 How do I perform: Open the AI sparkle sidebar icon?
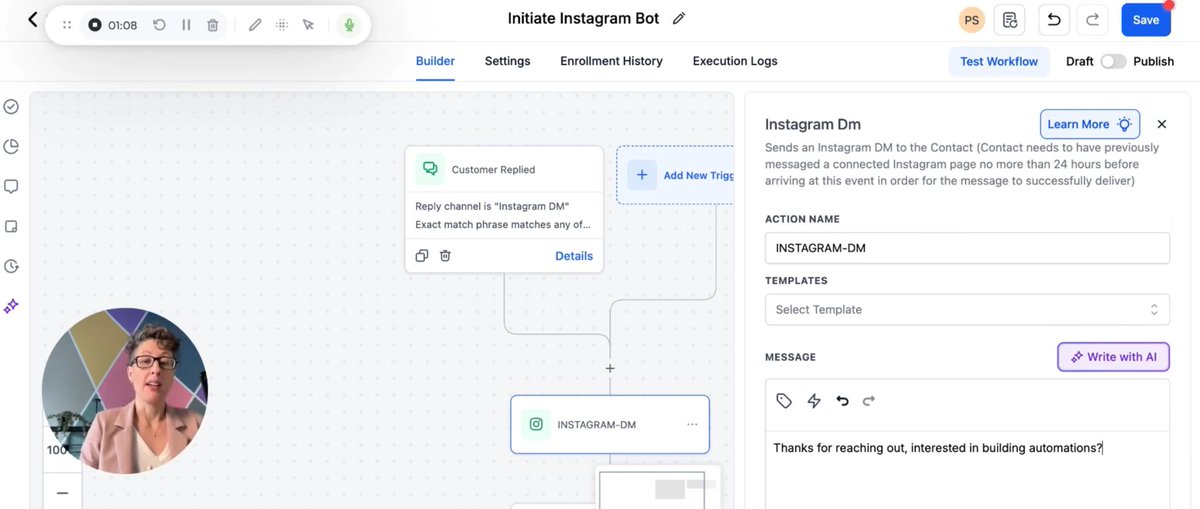click(12, 306)
